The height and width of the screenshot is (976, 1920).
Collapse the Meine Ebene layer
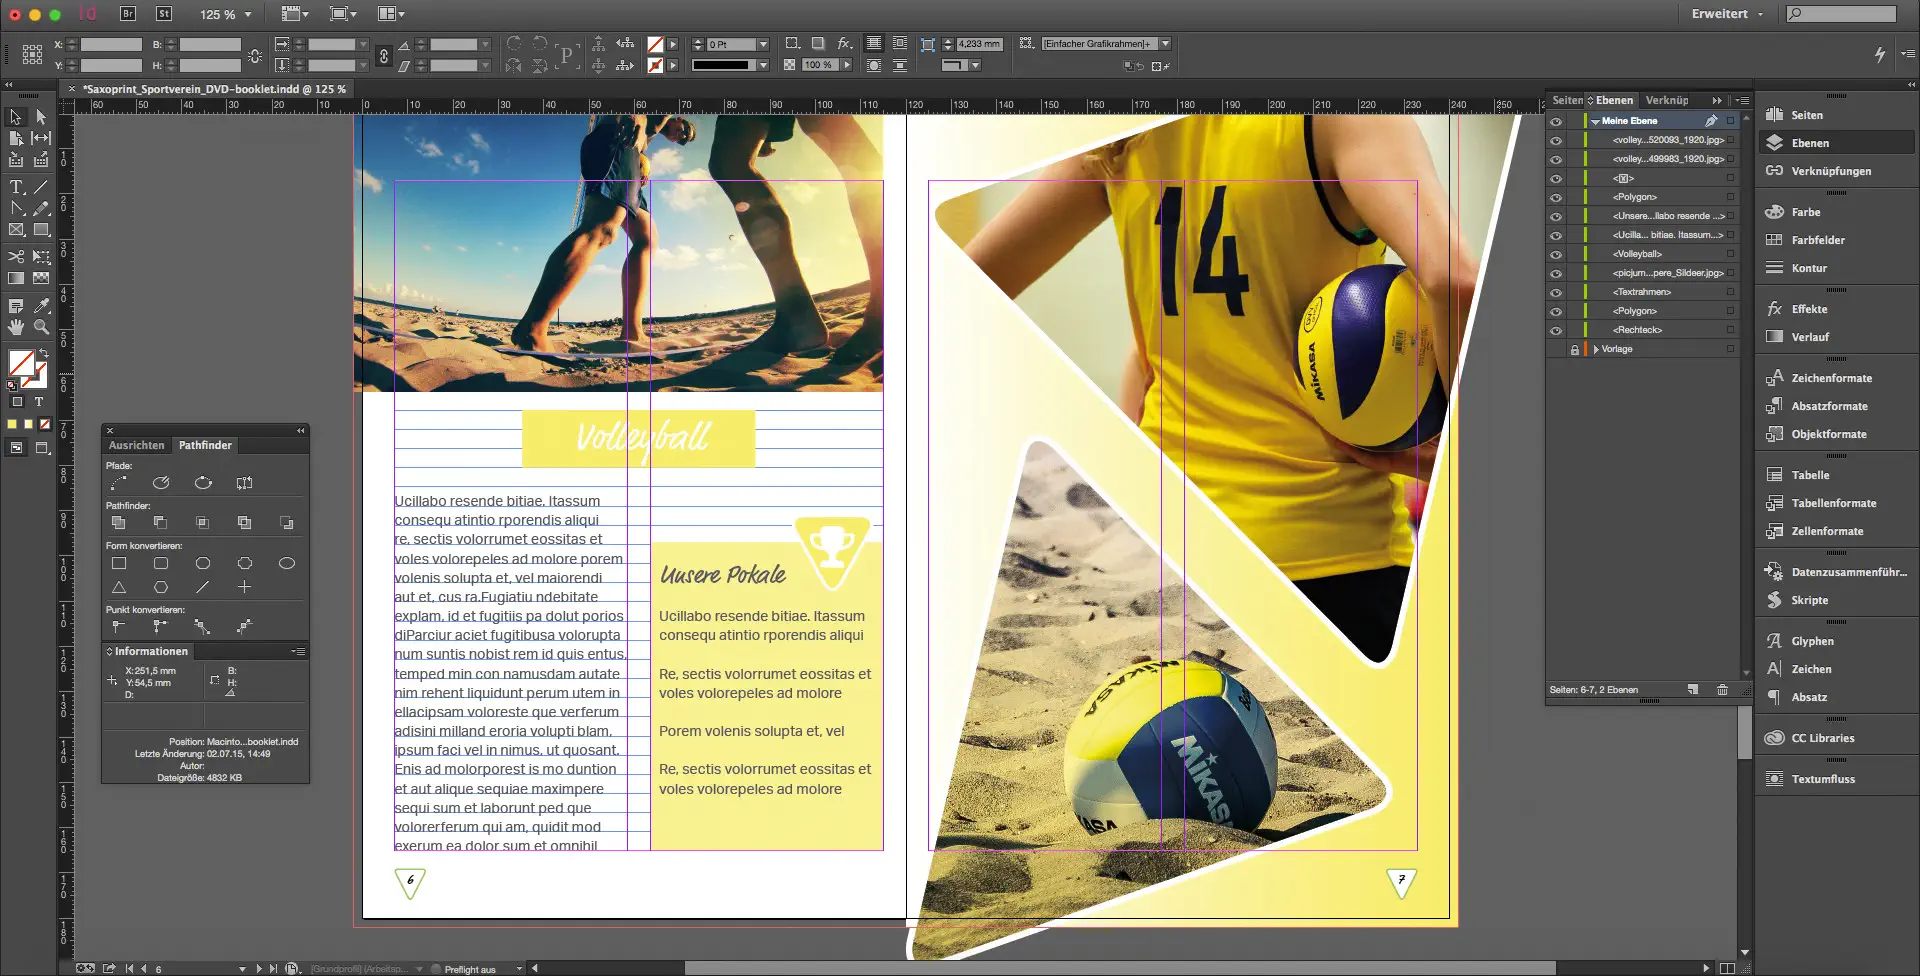(1595, 121)
